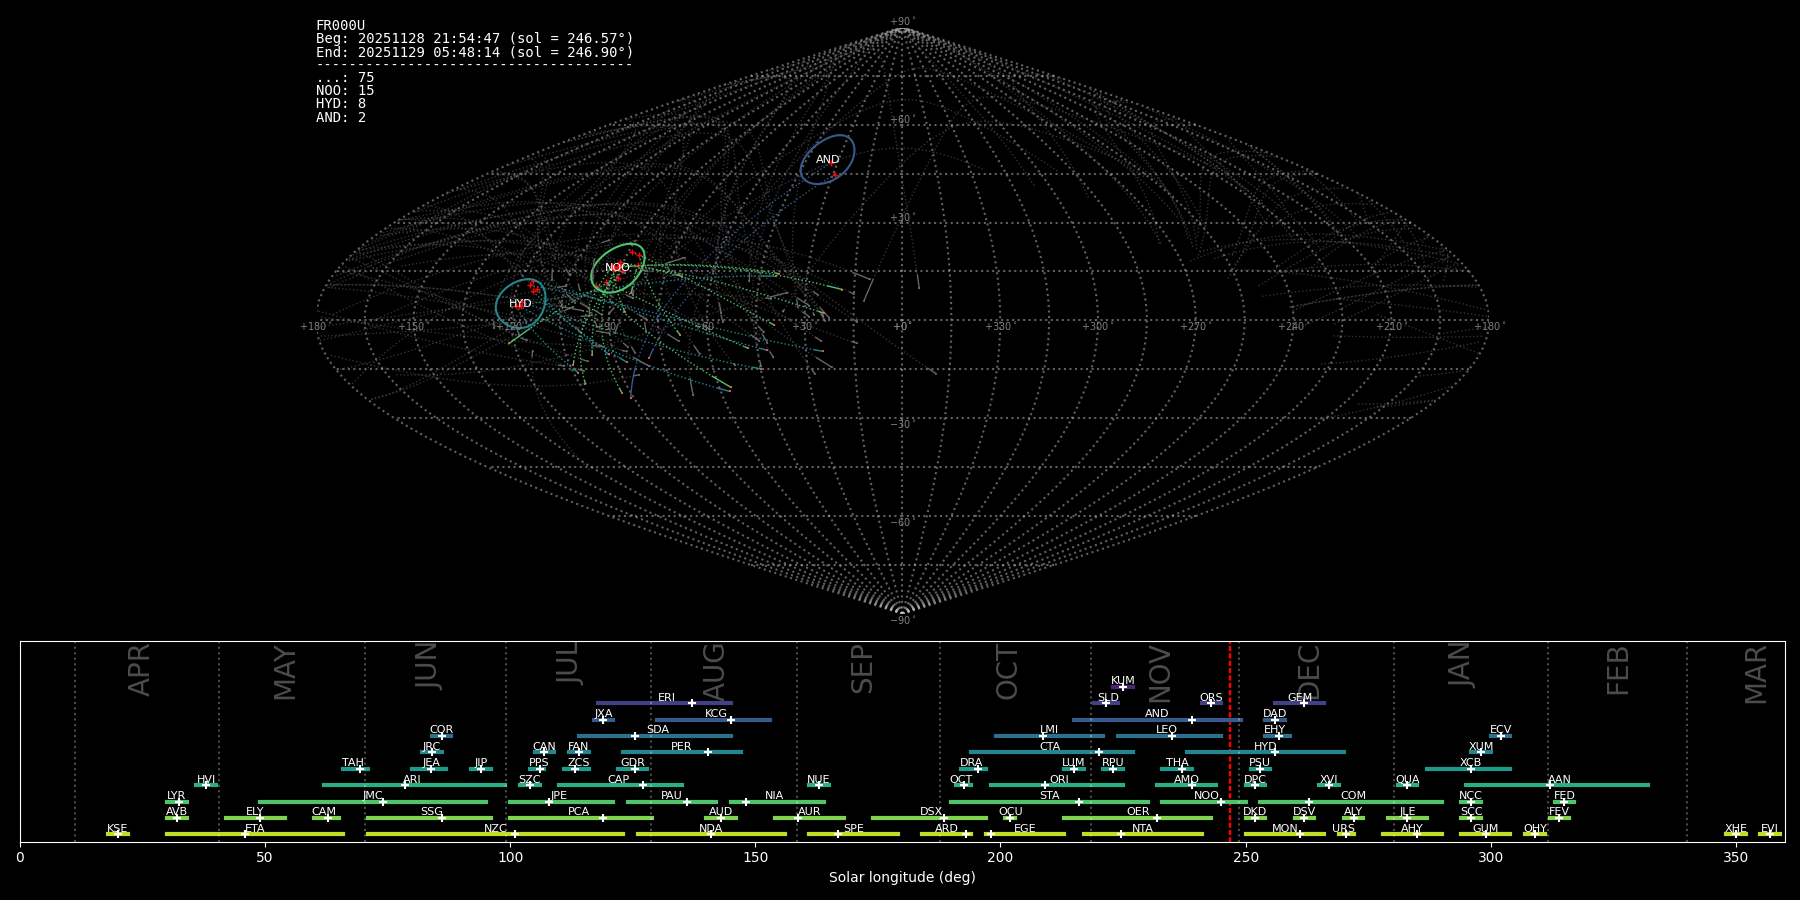Click the HYD radiant label on sky map
The width and height of the screenshot is (1800, 900).
pos(520,304)
